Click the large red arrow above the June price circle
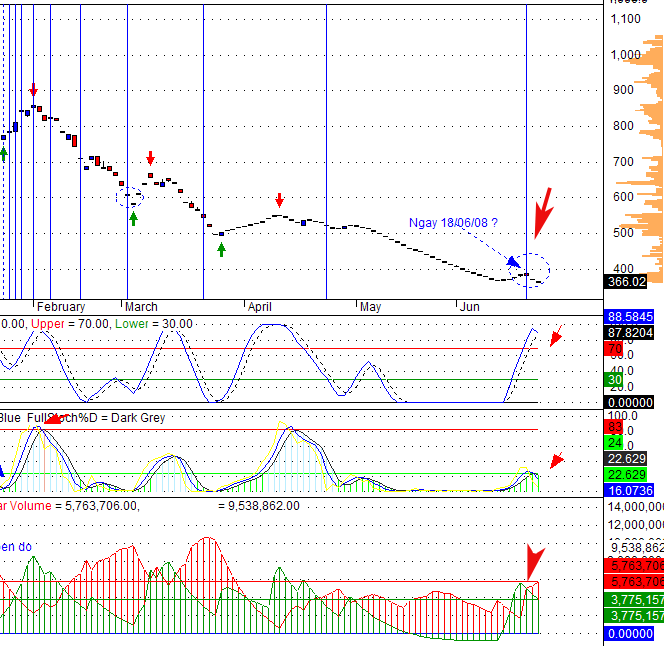 (542, 210)
